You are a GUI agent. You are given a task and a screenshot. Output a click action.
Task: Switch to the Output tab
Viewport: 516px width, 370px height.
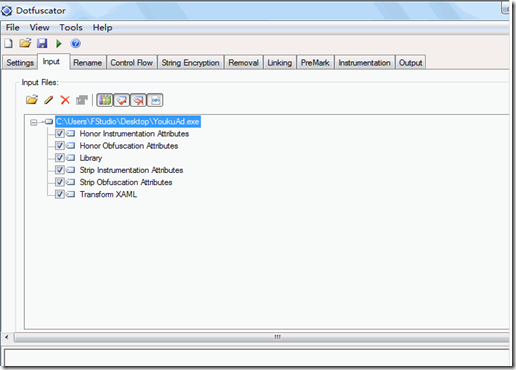[x=411, y=63]
